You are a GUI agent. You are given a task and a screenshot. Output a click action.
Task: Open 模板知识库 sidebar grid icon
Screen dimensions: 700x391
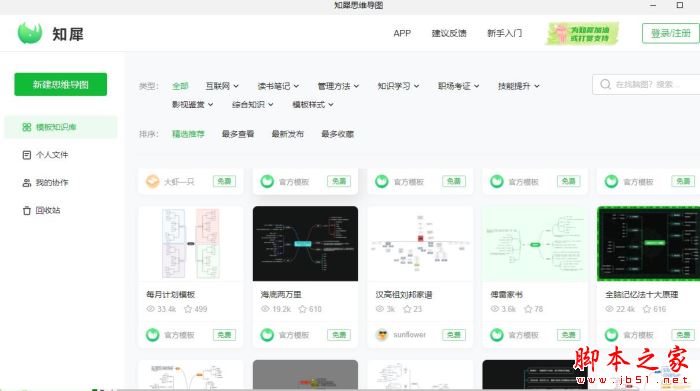tap(27, 127)
